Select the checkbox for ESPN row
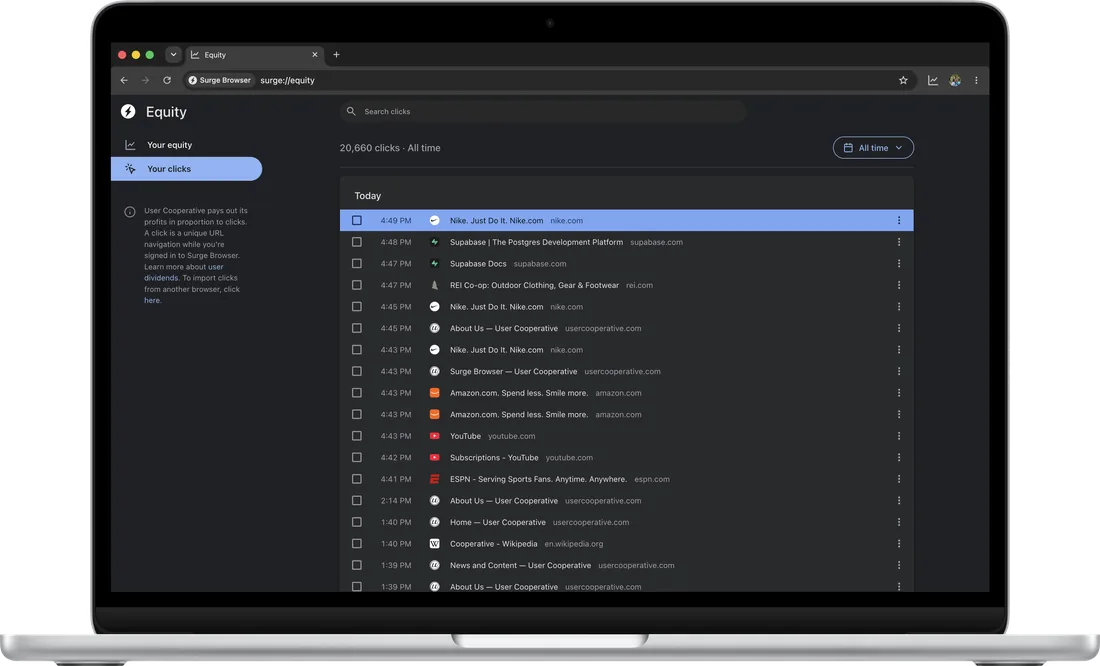Viewport: 1100px width, 666px height. (356, 479)
